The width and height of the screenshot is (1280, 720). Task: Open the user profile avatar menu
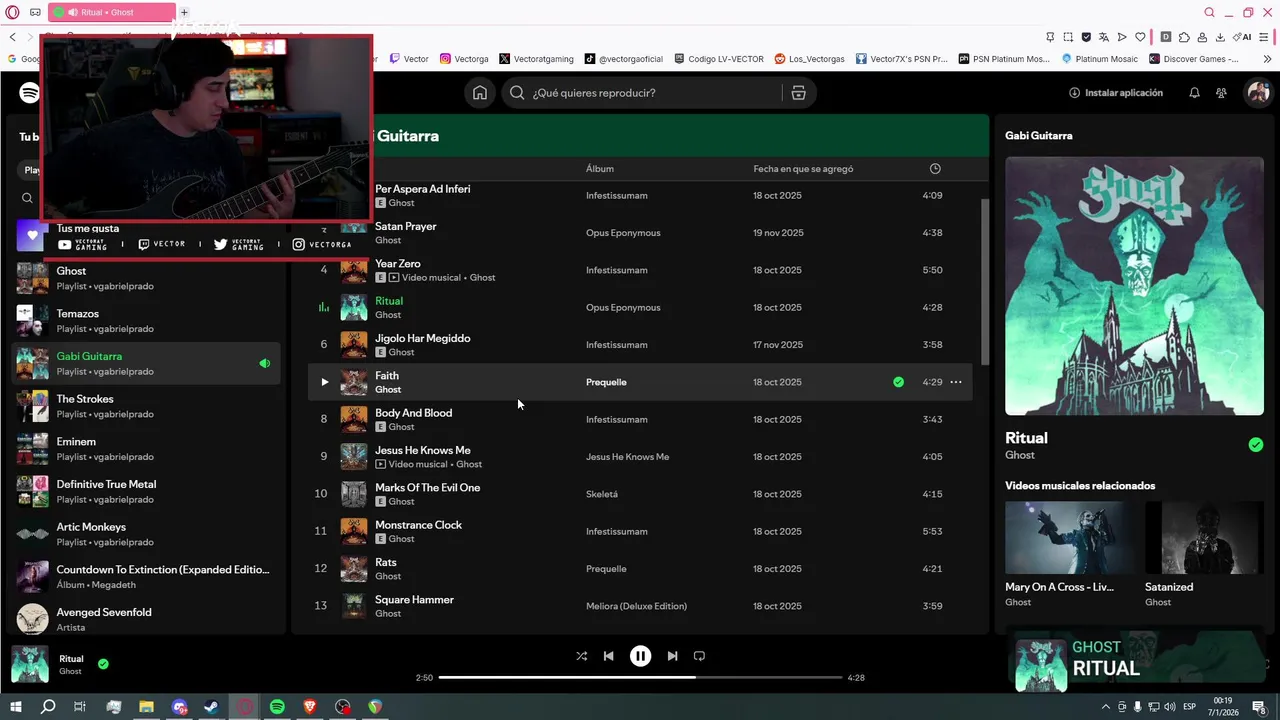point(1257,93)
